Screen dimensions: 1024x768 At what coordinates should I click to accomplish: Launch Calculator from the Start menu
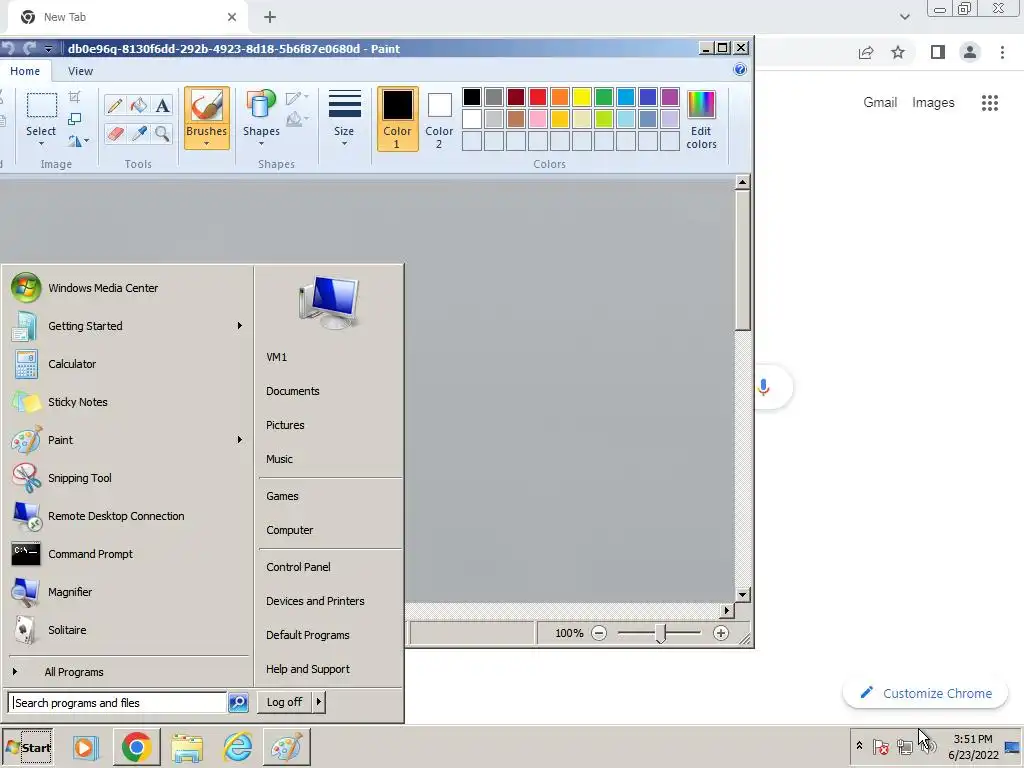129,364
